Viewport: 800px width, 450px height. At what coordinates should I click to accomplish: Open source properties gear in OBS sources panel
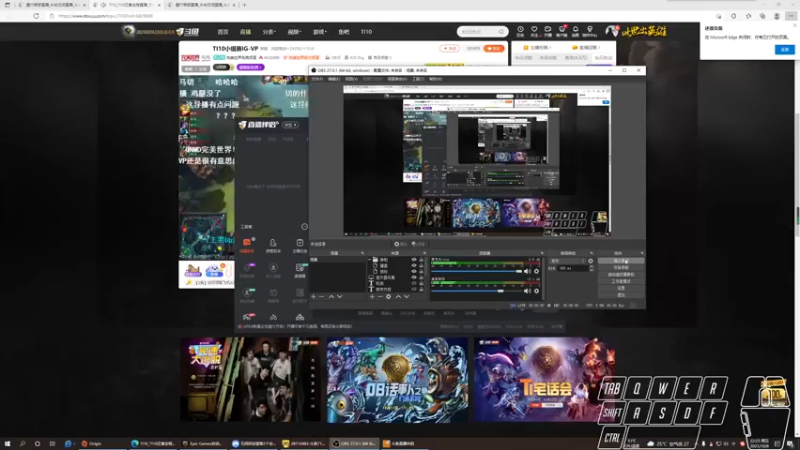pyautogui.click(x=388, y=296)
